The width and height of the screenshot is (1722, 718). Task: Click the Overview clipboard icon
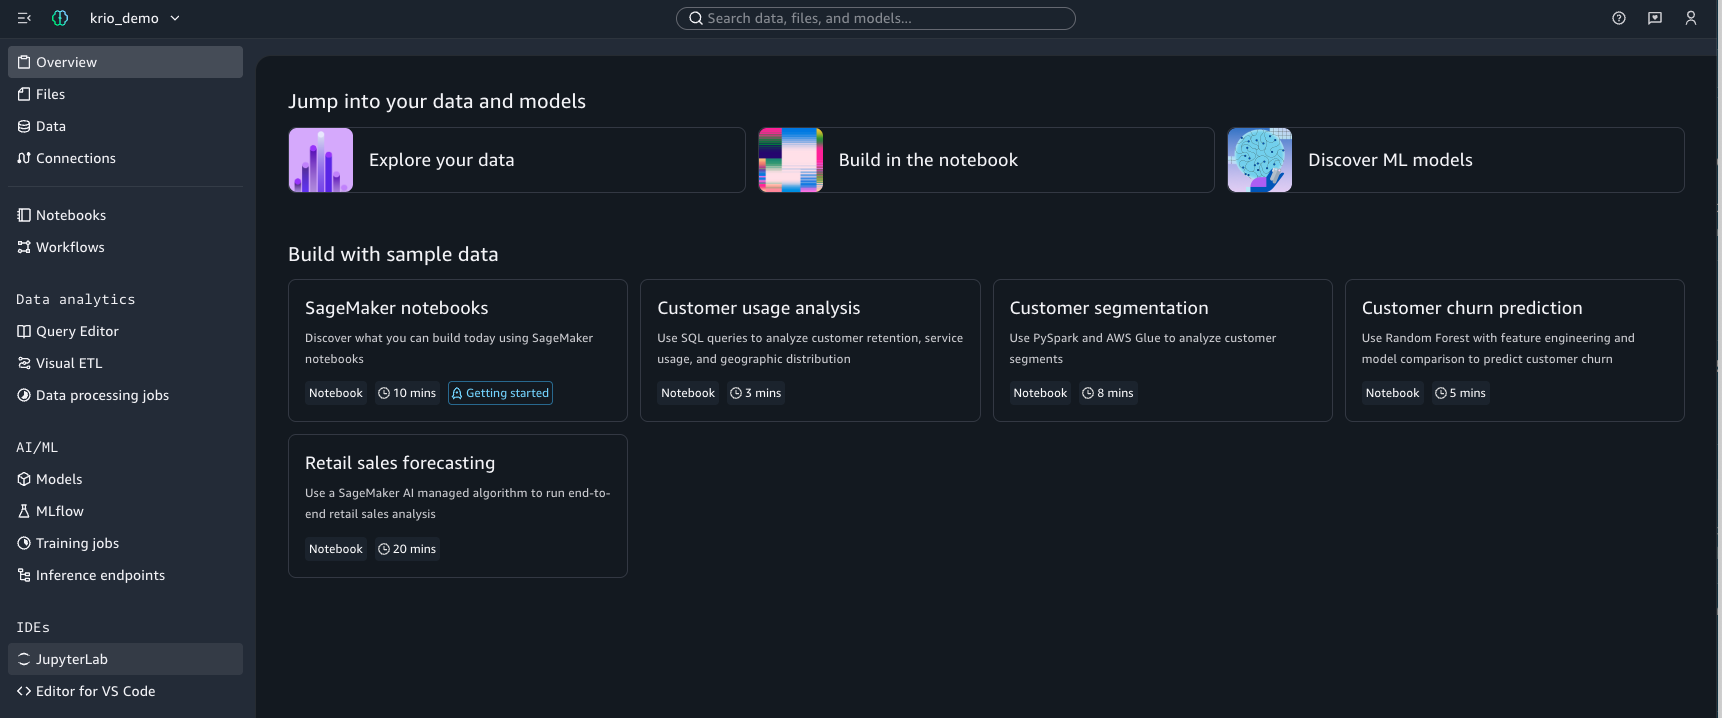point(24,62)
